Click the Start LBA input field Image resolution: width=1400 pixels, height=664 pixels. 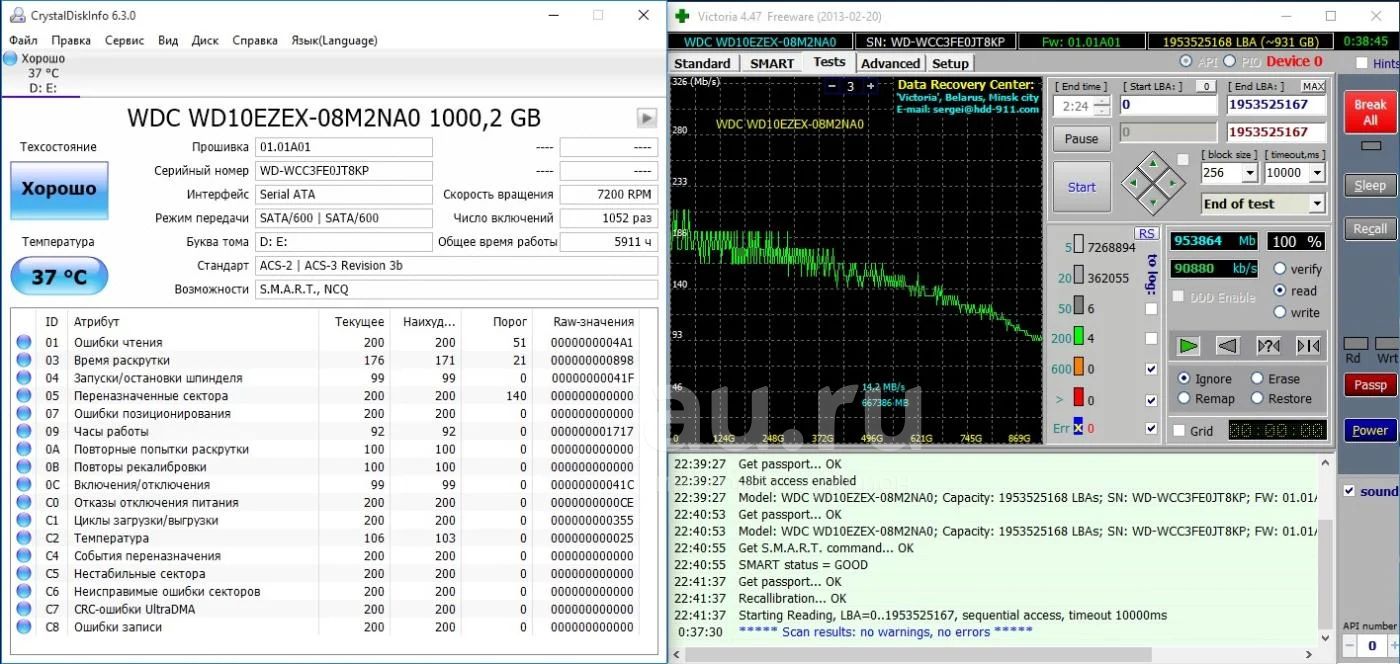1169,104
